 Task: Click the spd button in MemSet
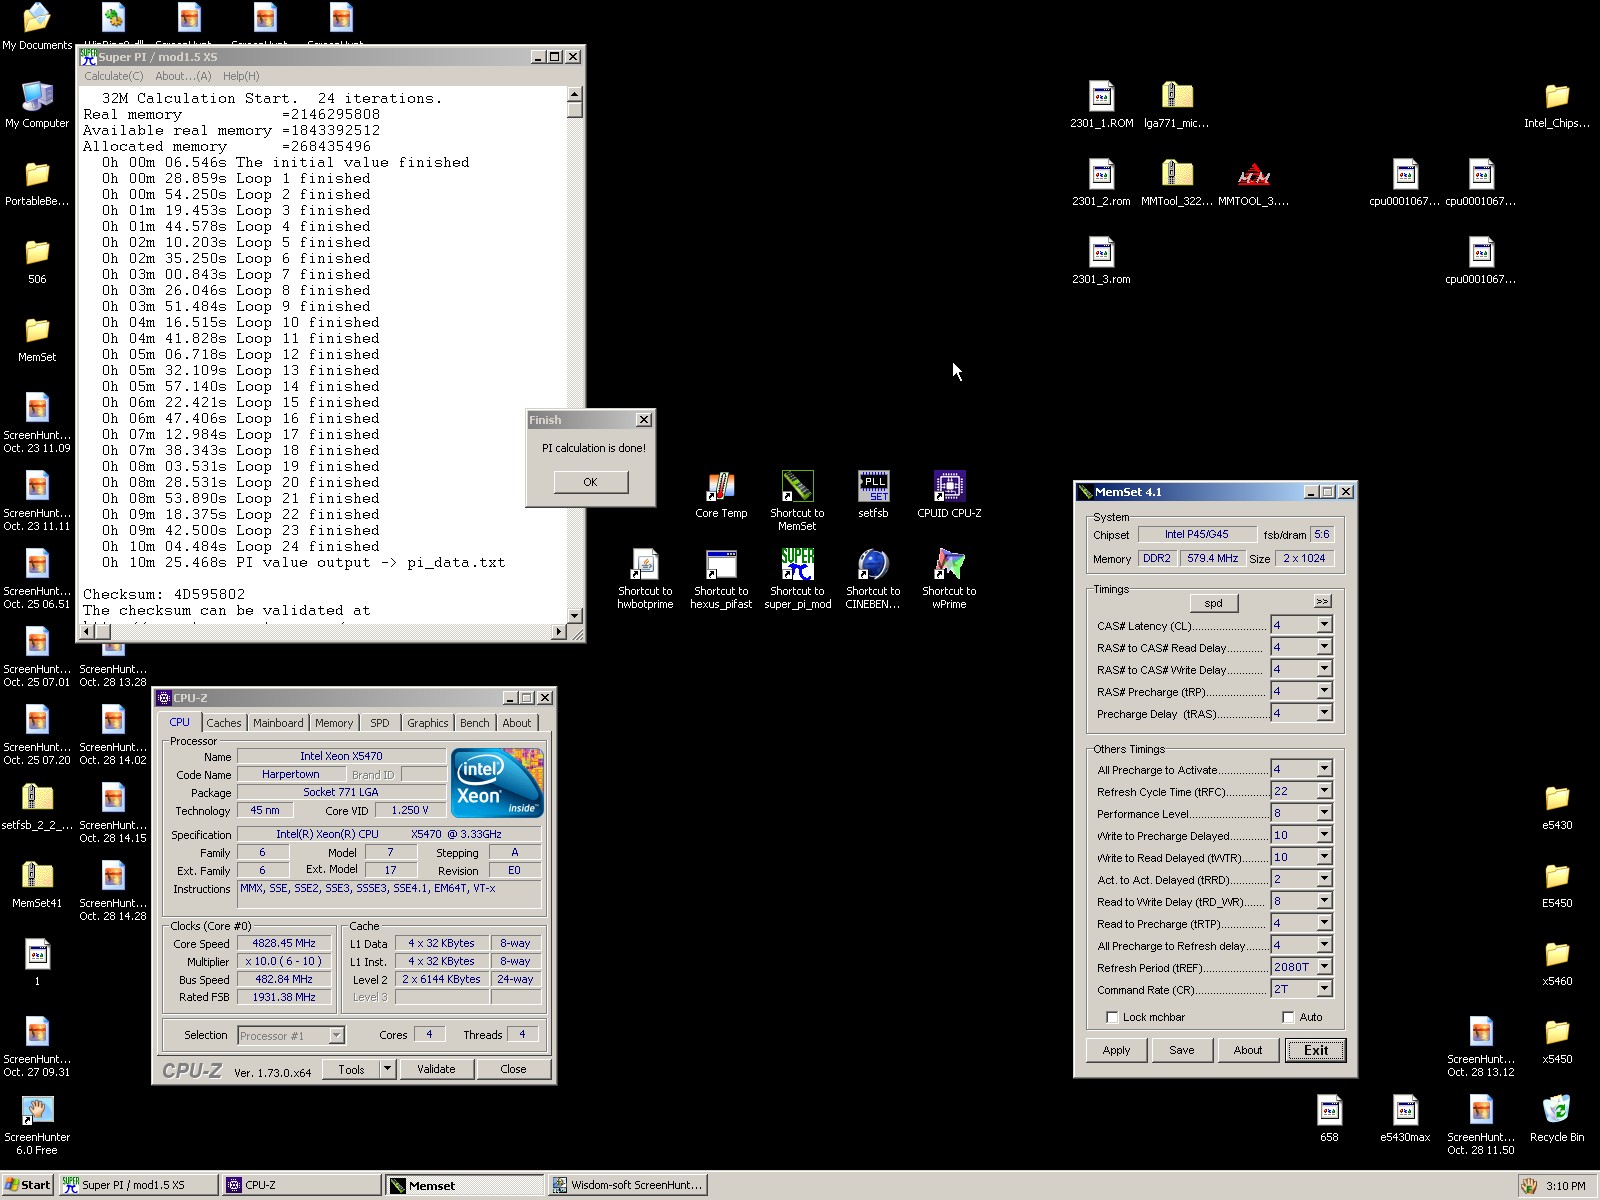1213,603
